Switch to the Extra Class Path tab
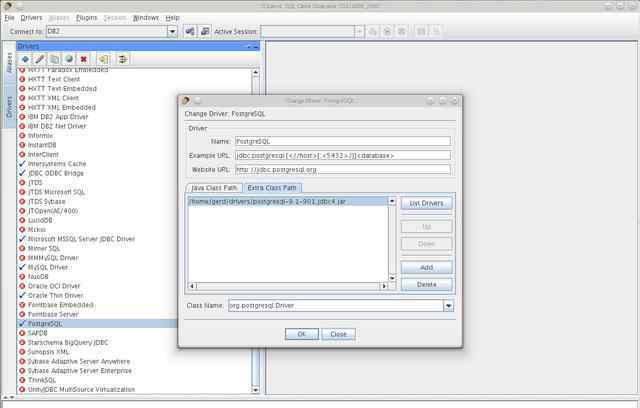 272,188
